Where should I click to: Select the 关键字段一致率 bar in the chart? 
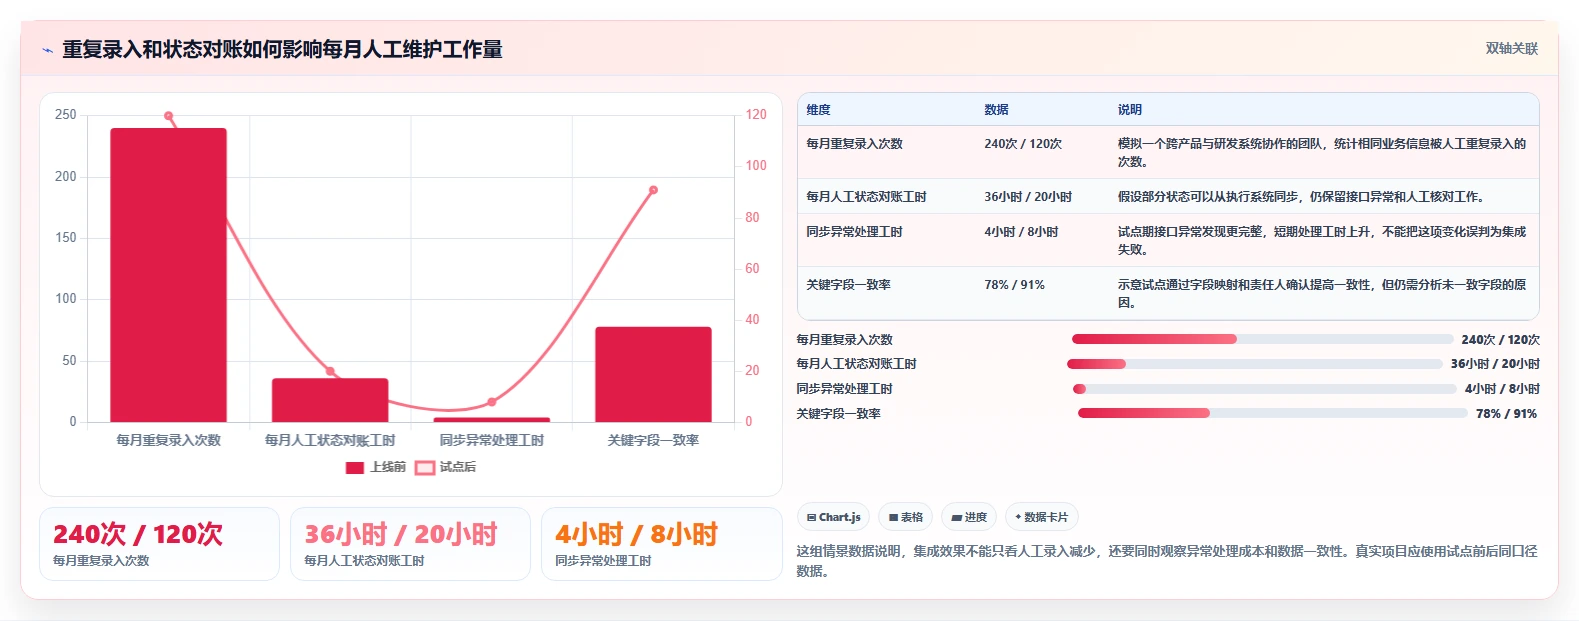pos(653,374)
